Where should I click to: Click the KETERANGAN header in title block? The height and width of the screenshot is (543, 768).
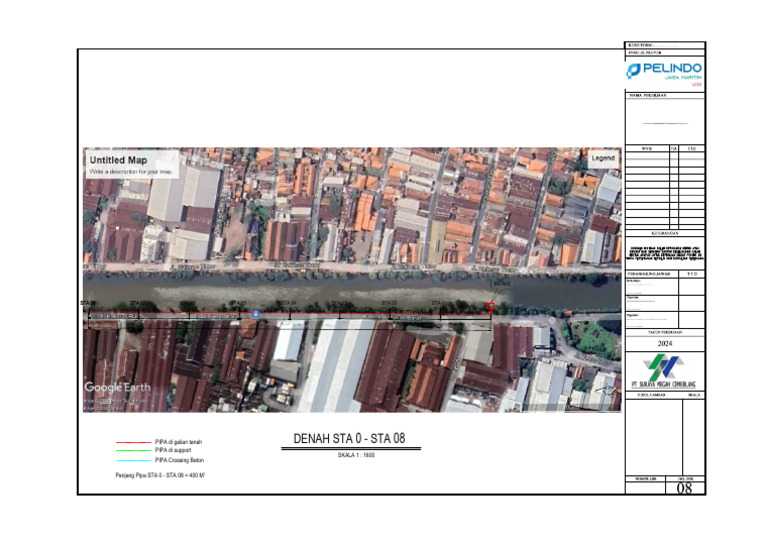[x=664, y=232]
